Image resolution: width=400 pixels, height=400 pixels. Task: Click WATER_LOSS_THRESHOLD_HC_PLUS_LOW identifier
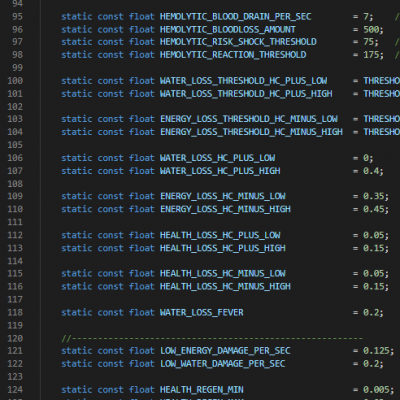pos(244,81)
